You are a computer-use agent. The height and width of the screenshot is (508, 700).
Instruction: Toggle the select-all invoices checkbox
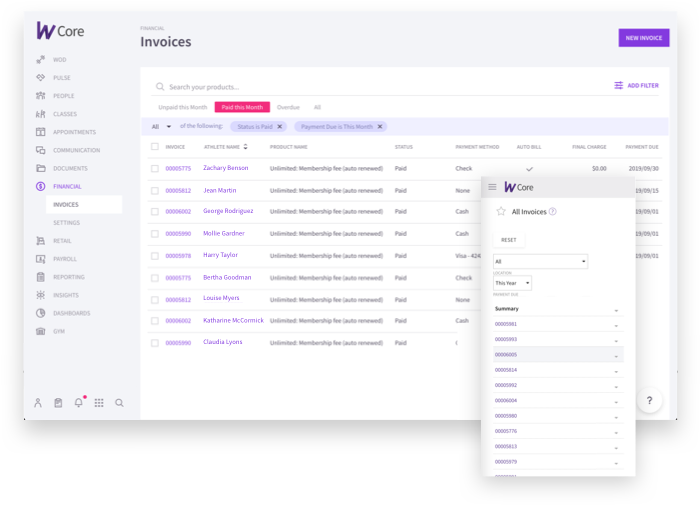coord(154,146)
